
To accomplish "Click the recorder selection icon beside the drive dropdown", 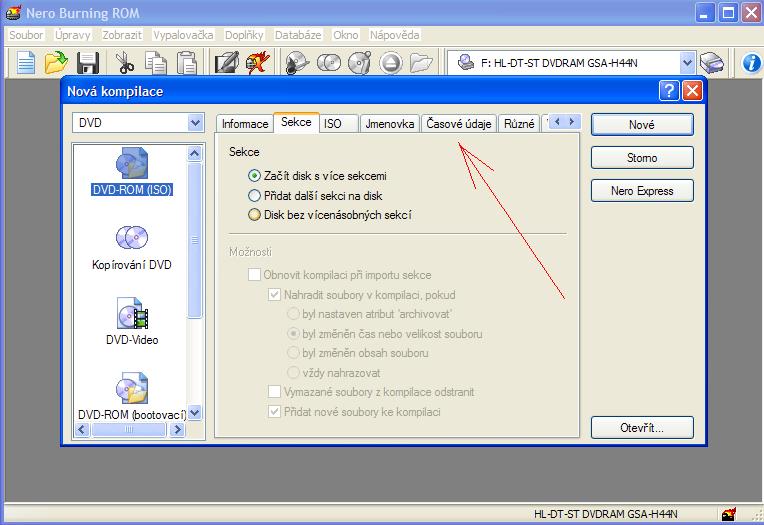I will pyautogui.click(x=712, y=63).
